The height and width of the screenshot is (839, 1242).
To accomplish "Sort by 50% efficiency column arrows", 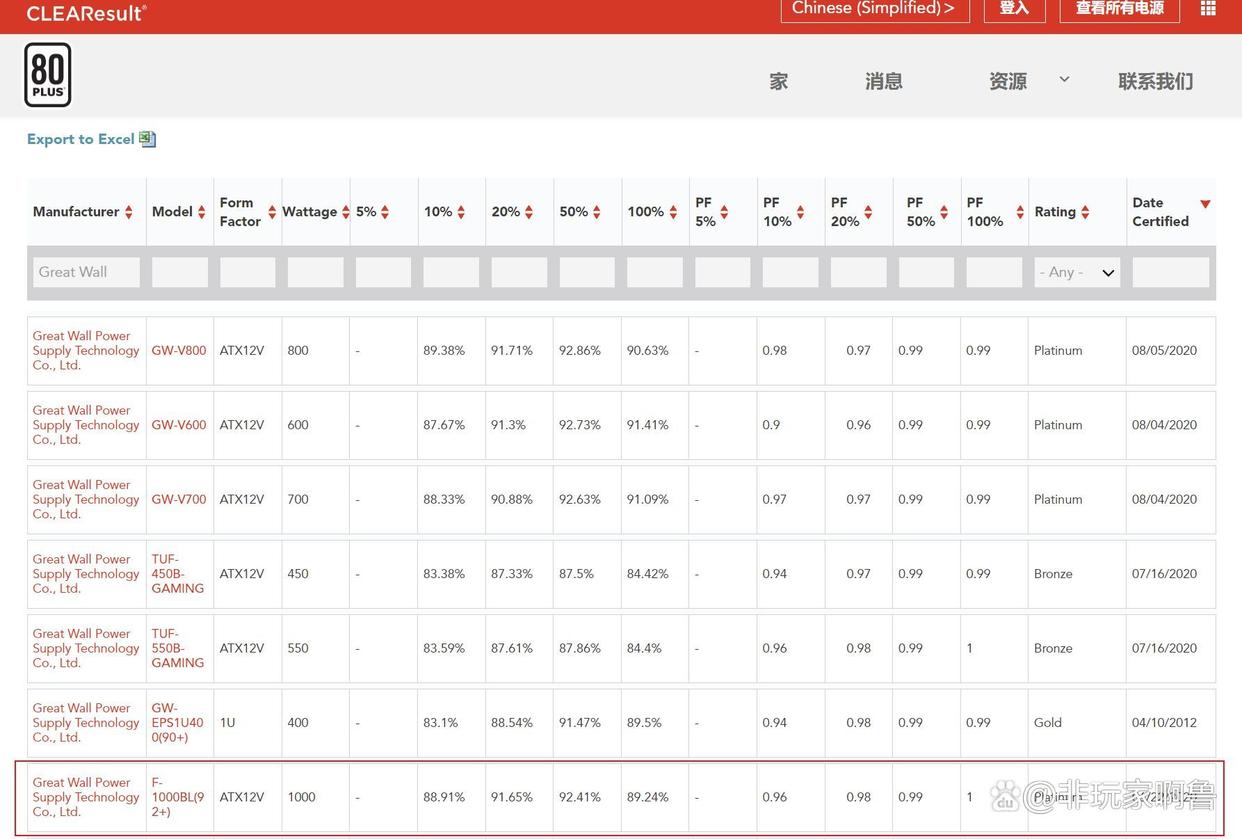I will (x=597, y=212).
